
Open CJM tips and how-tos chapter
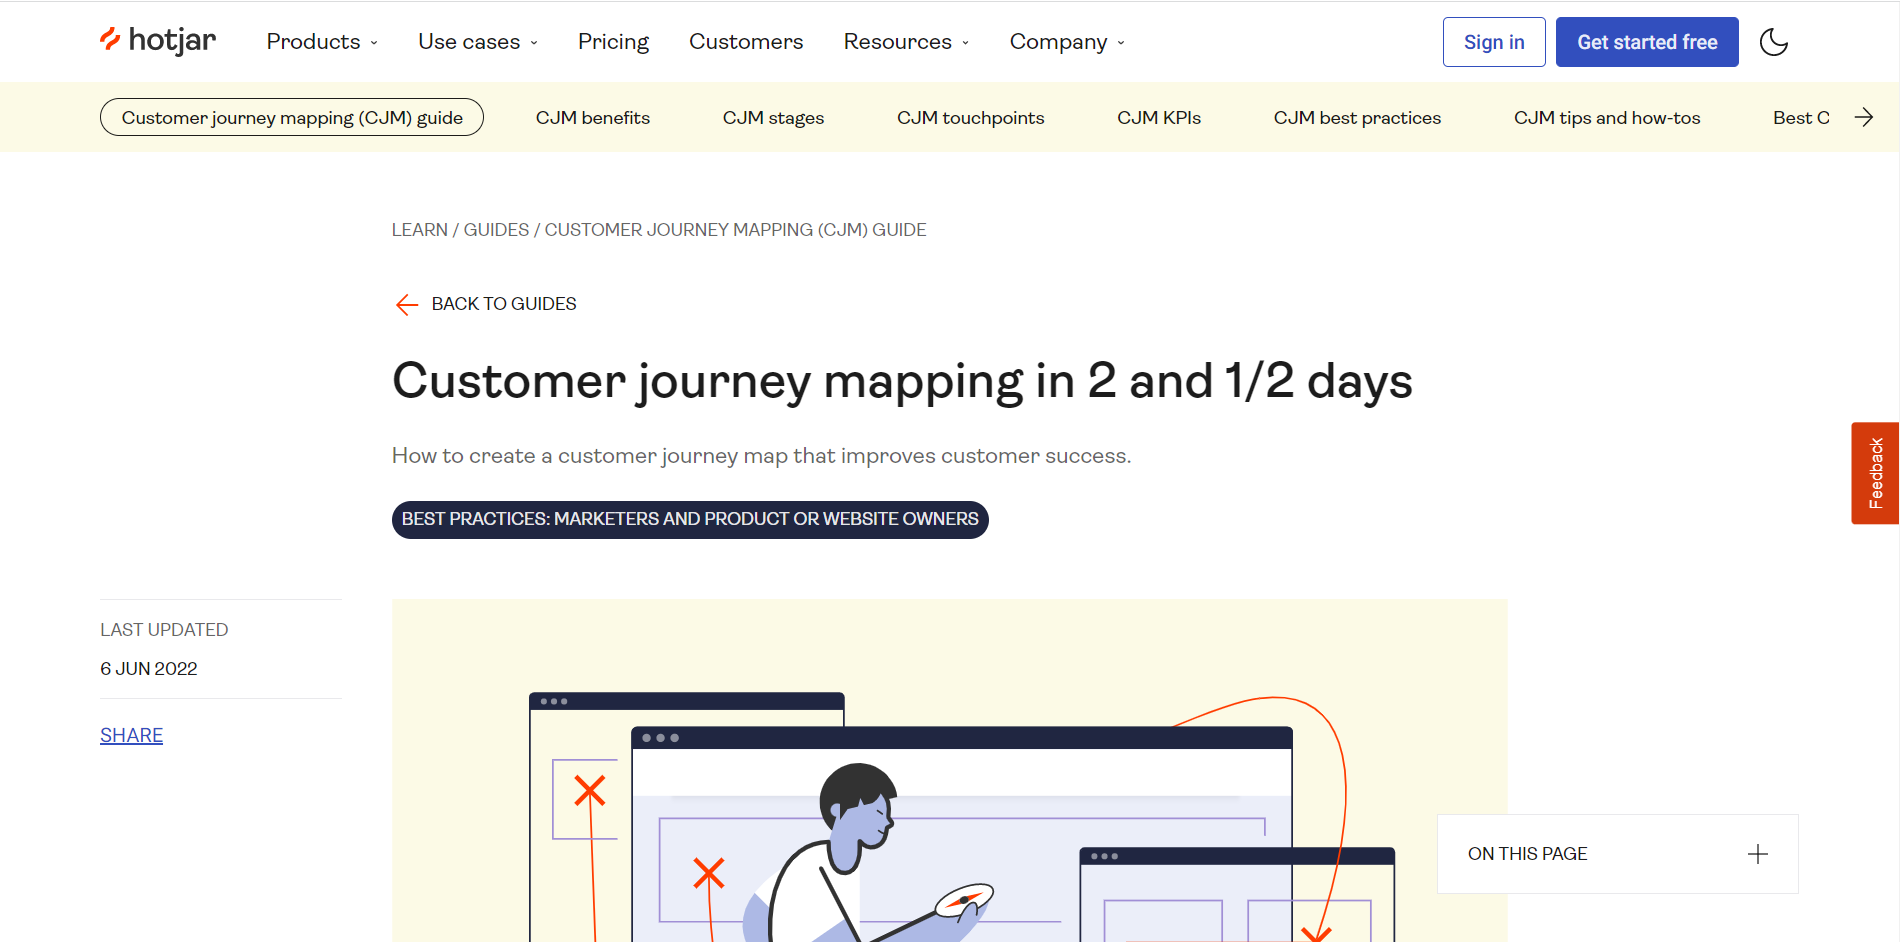pos(1607,118)
